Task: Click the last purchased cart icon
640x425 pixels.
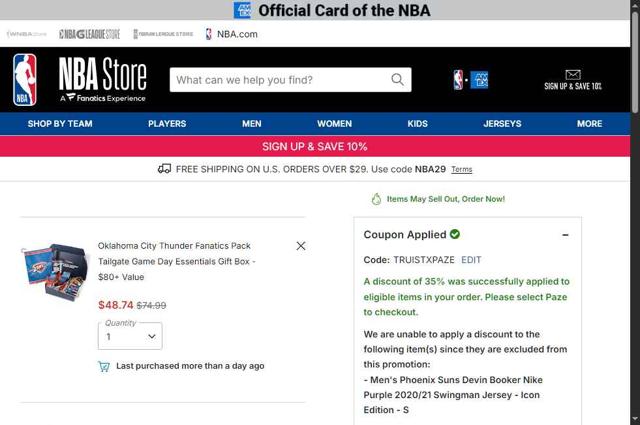Action: [104, 366]
